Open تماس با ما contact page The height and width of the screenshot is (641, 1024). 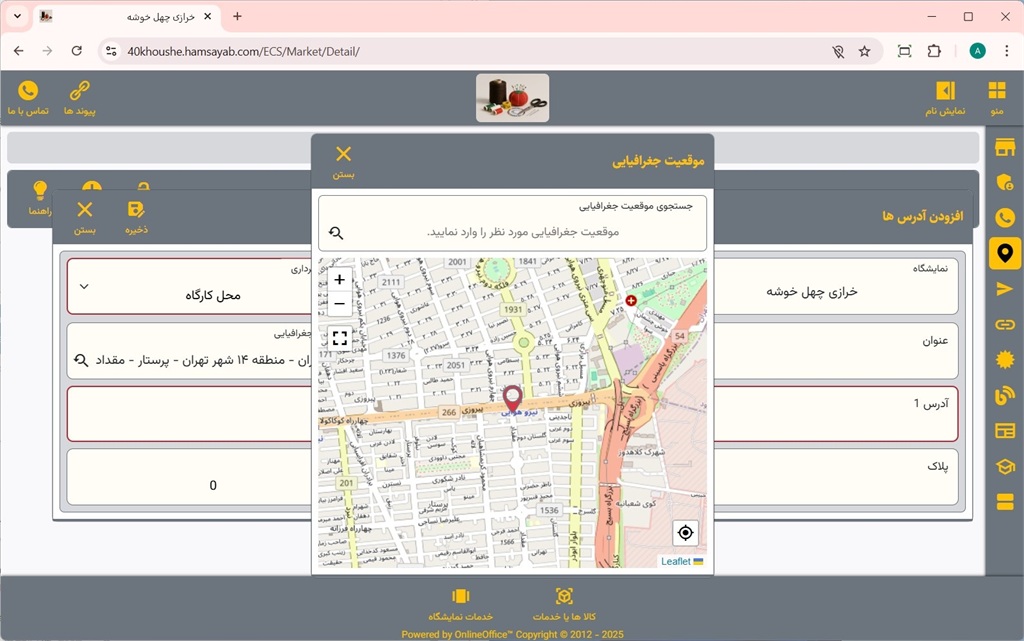coord(28,98)
